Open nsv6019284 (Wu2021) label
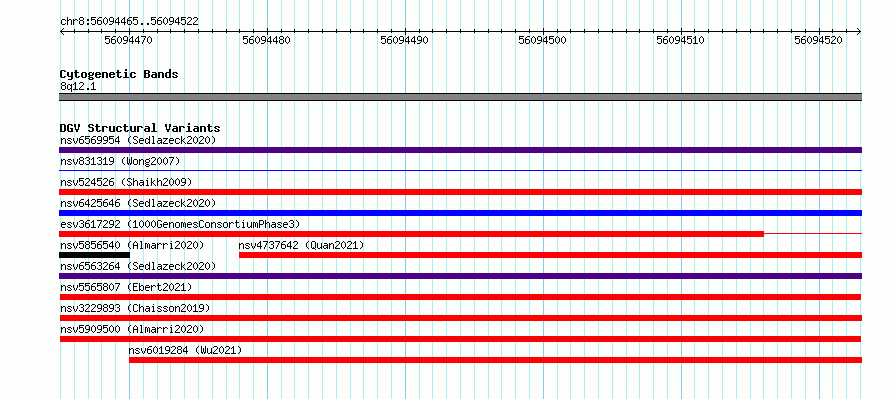Viewport: 890px width, 399px height. pos(186,350)
